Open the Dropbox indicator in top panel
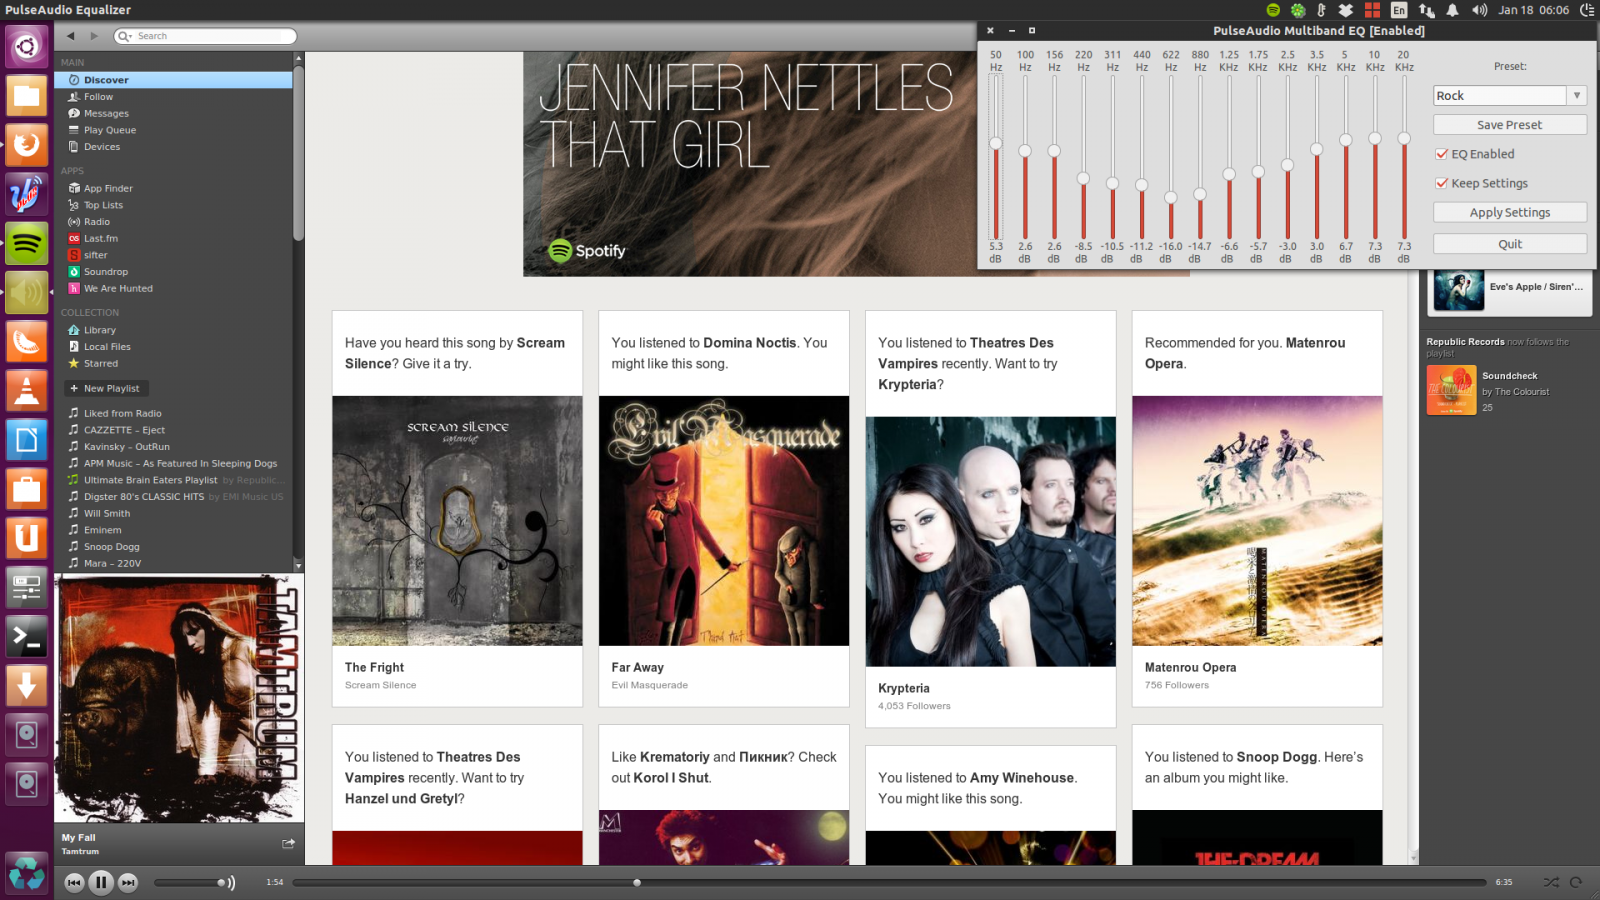This screenshot has height=900, width=1600. pyautogui.click(x=1346, y=10)
